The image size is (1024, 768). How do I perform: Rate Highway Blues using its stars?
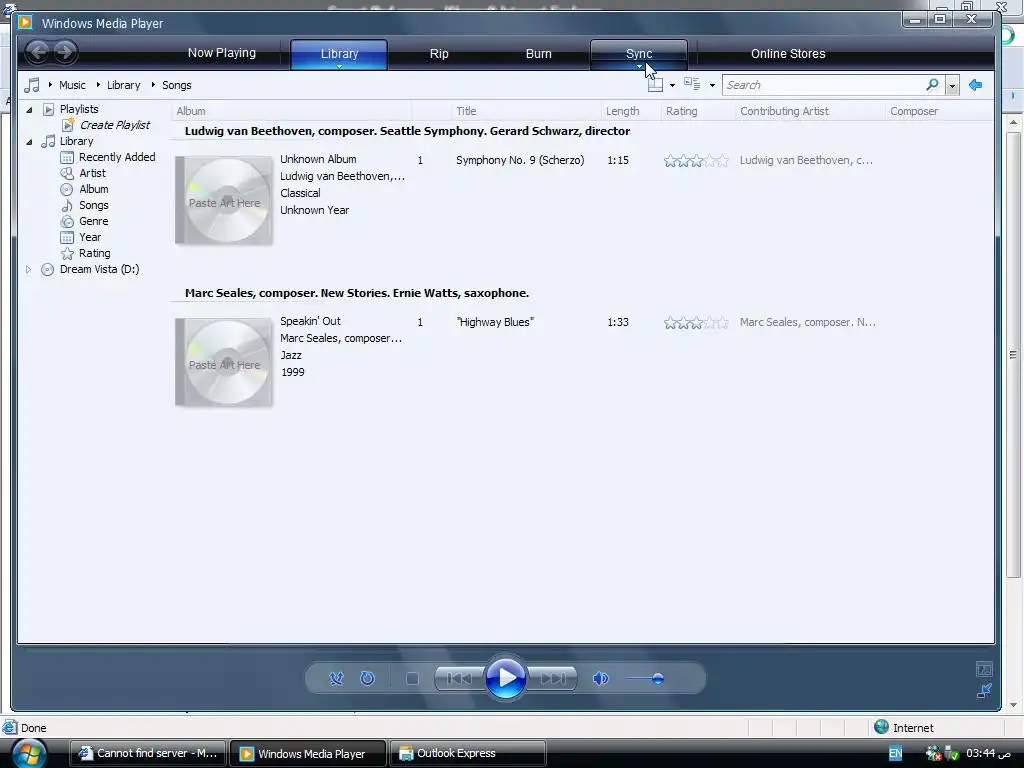click(x=696, y=323)
